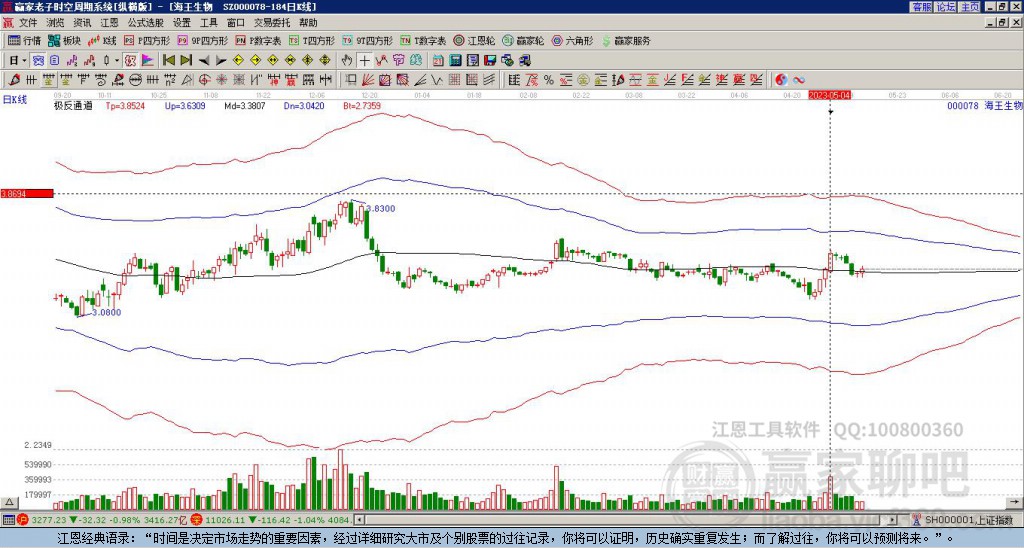Open the P四方形 square tool

point(147,40)
